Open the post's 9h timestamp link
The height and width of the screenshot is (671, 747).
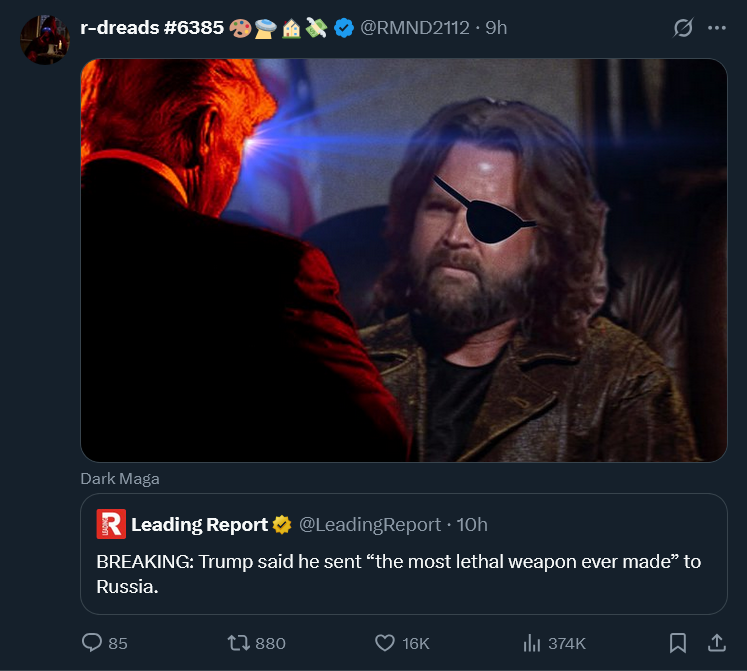tap(496, 28)
